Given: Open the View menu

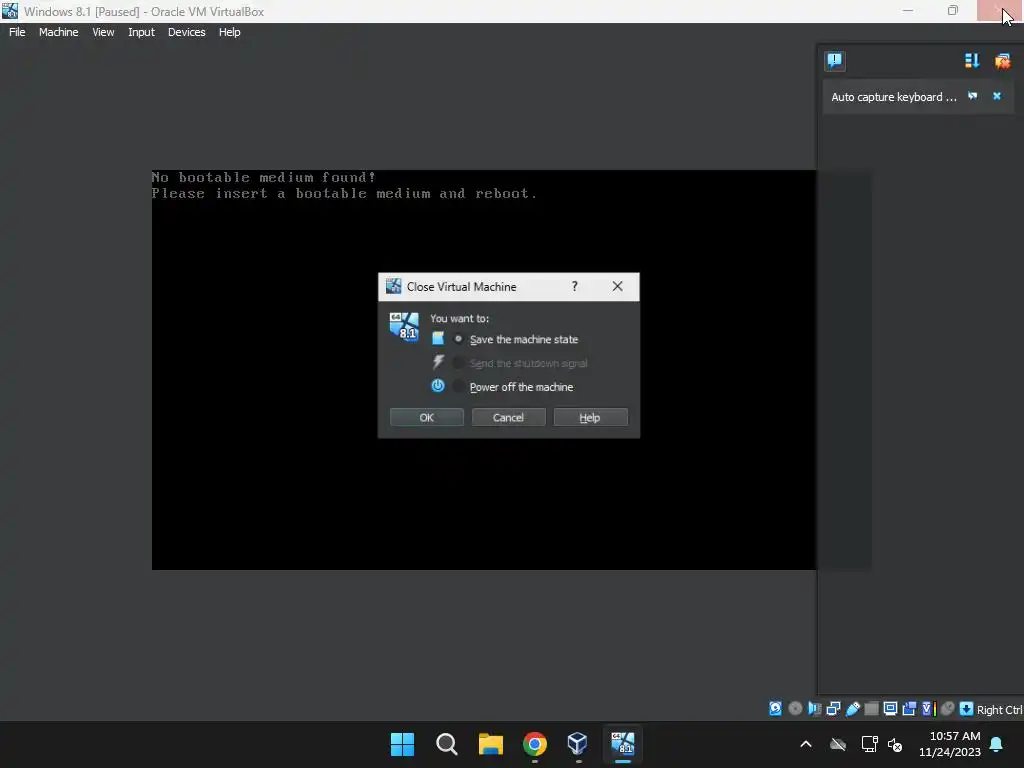Looking at the screenshot, I should pos(103,32).
